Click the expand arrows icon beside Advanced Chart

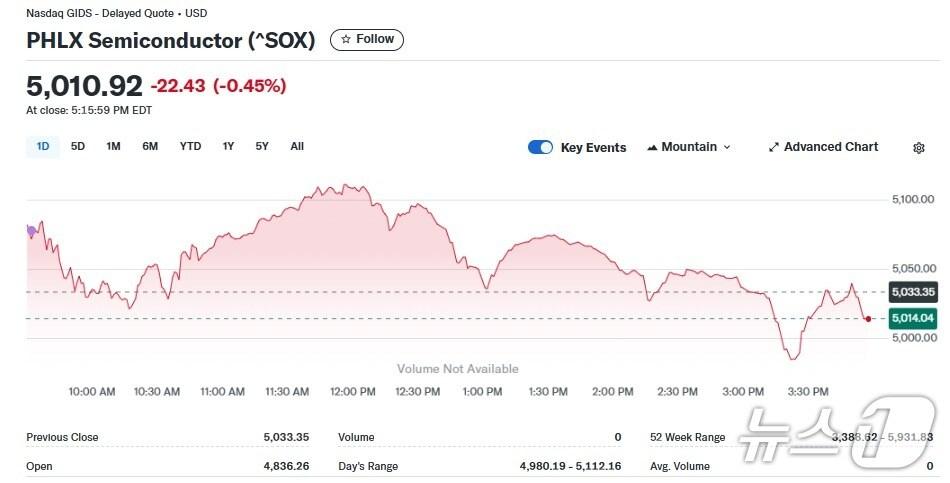pyautogui.click(x=773, y=148)
